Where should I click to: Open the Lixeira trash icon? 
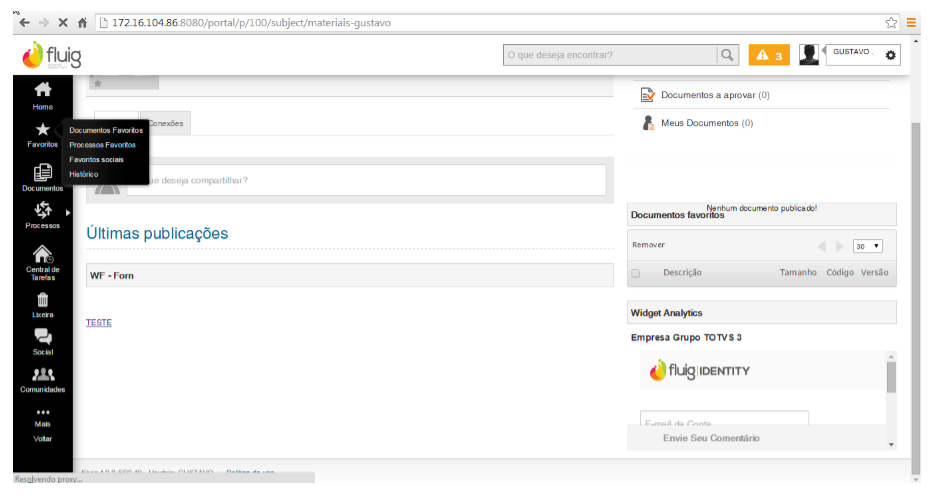(43, 302)
